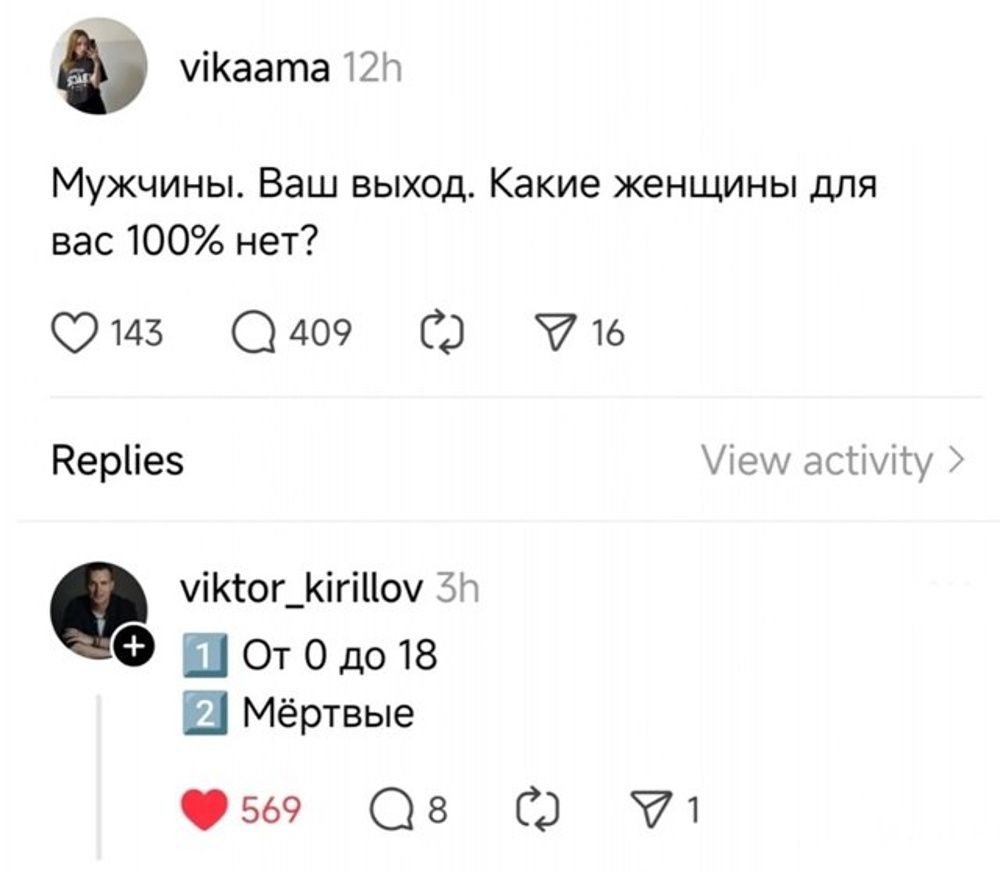The image size is (1000, 872).
Task: Unlike viktor_kirillov's reply via the red heart
Action: pos(205,809)
